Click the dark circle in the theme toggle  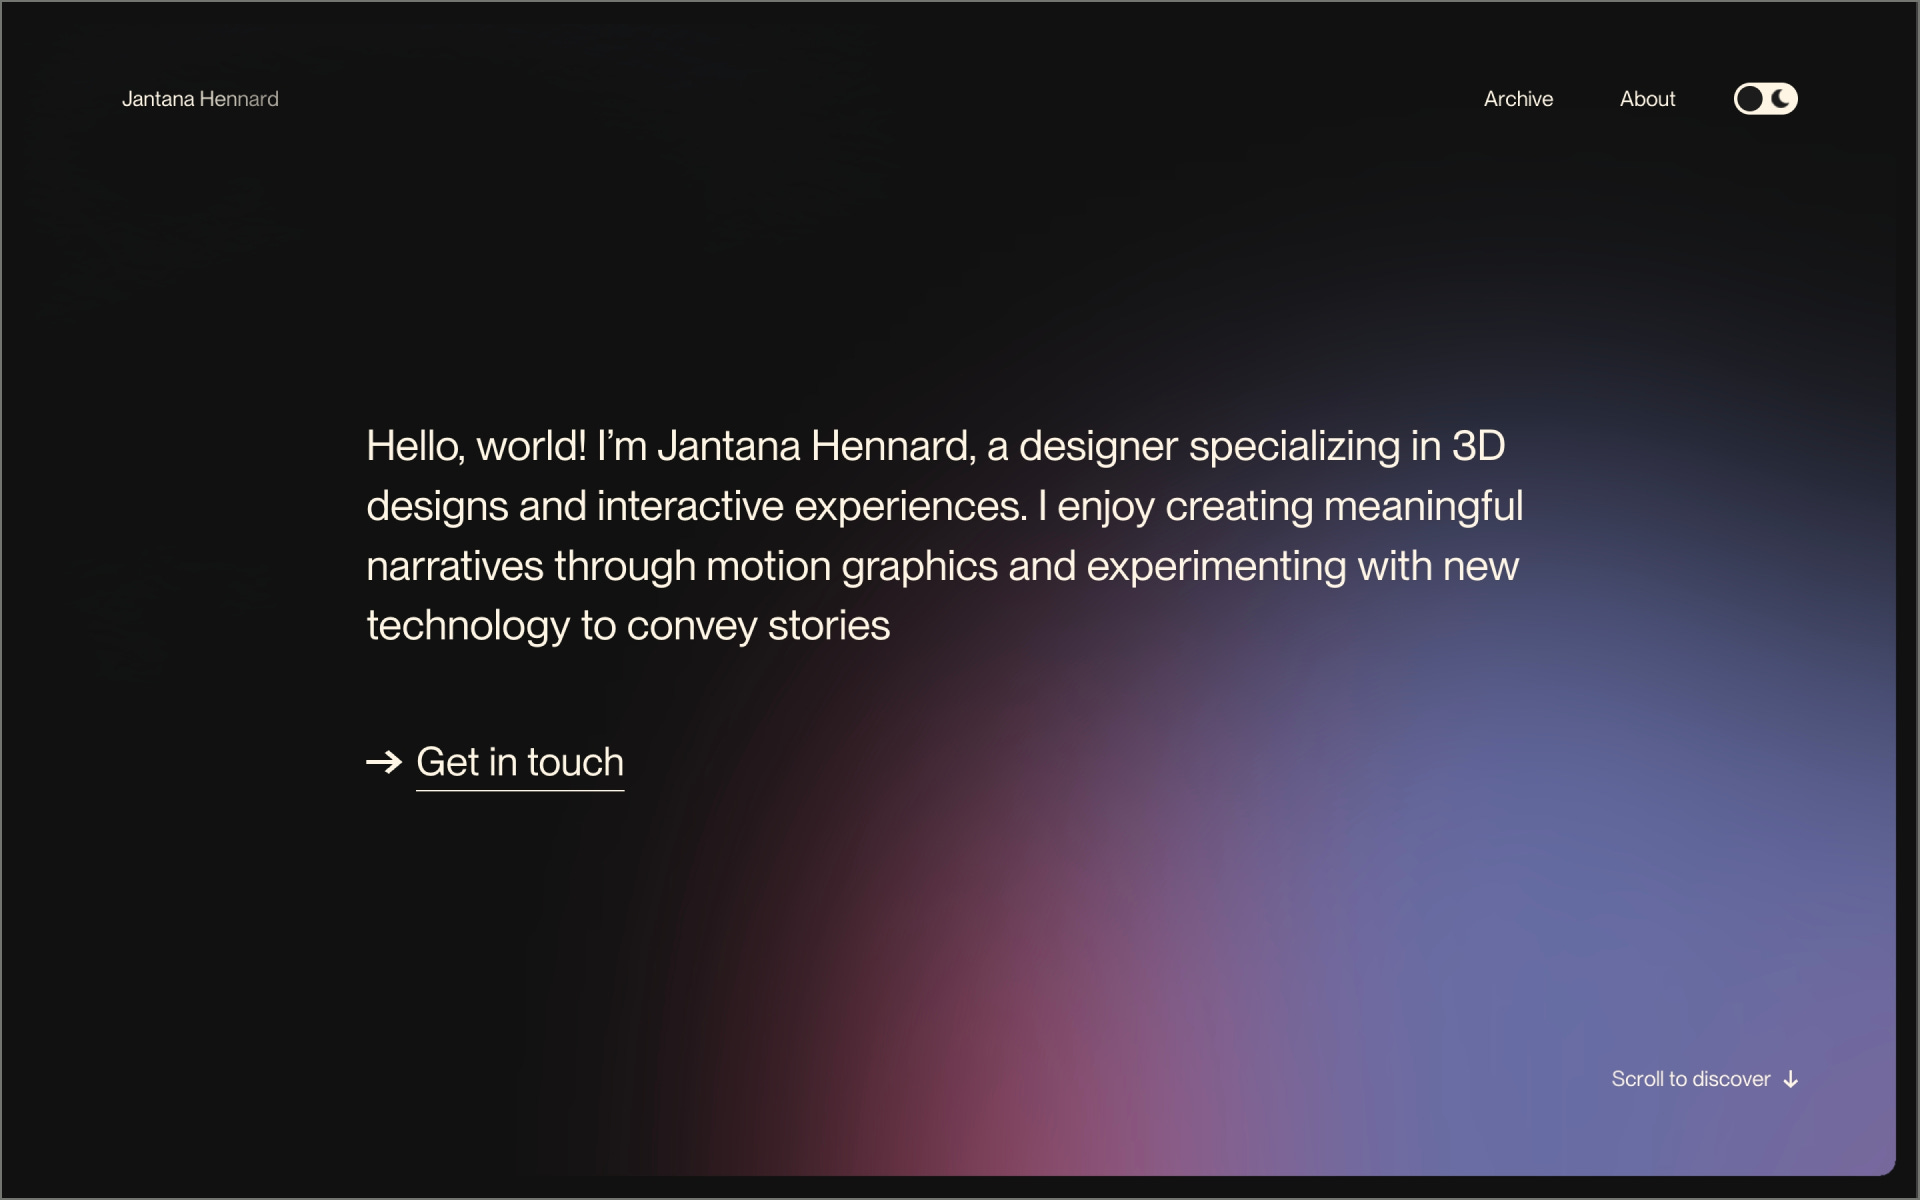(x=1749, y=99)
